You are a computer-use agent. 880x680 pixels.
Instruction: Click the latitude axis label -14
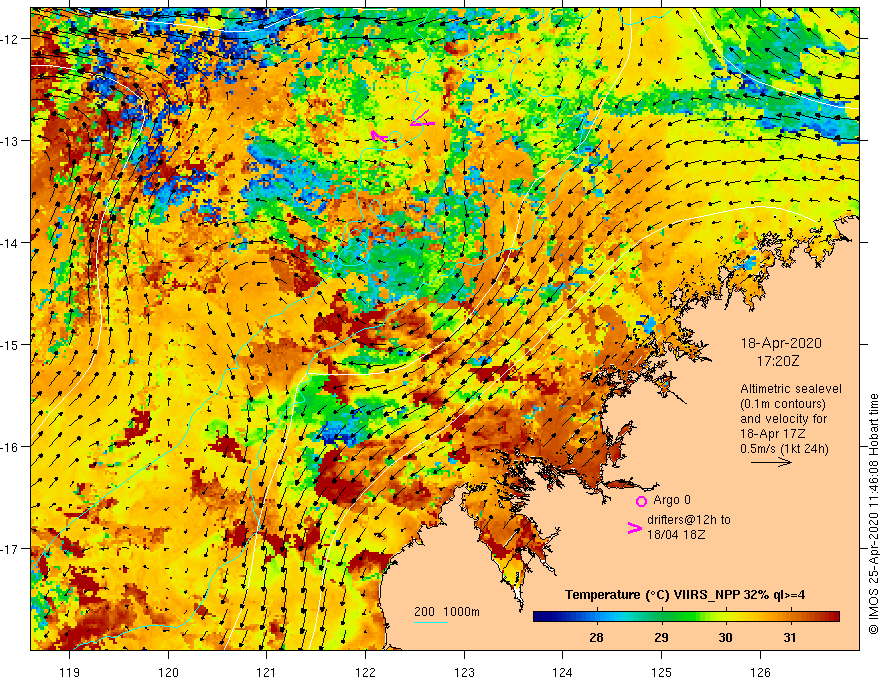coord(10,243)
